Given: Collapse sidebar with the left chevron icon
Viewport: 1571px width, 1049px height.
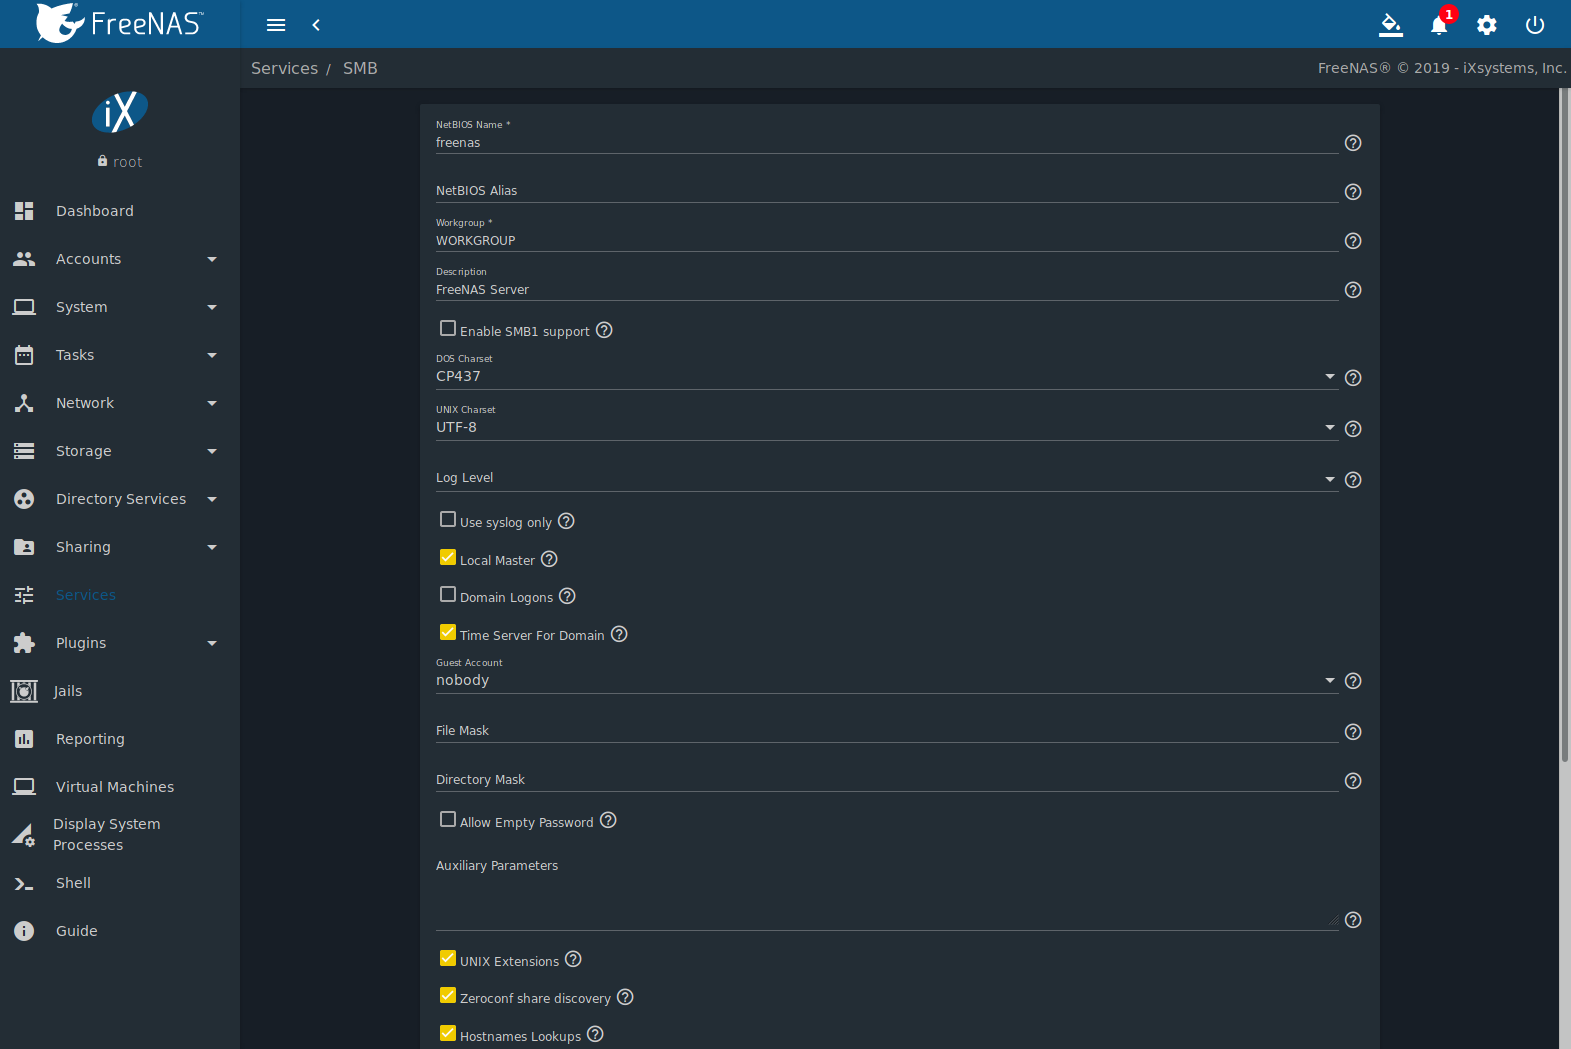Looking at the screenshot, I should pyautogui.click(x=316, y=25).
